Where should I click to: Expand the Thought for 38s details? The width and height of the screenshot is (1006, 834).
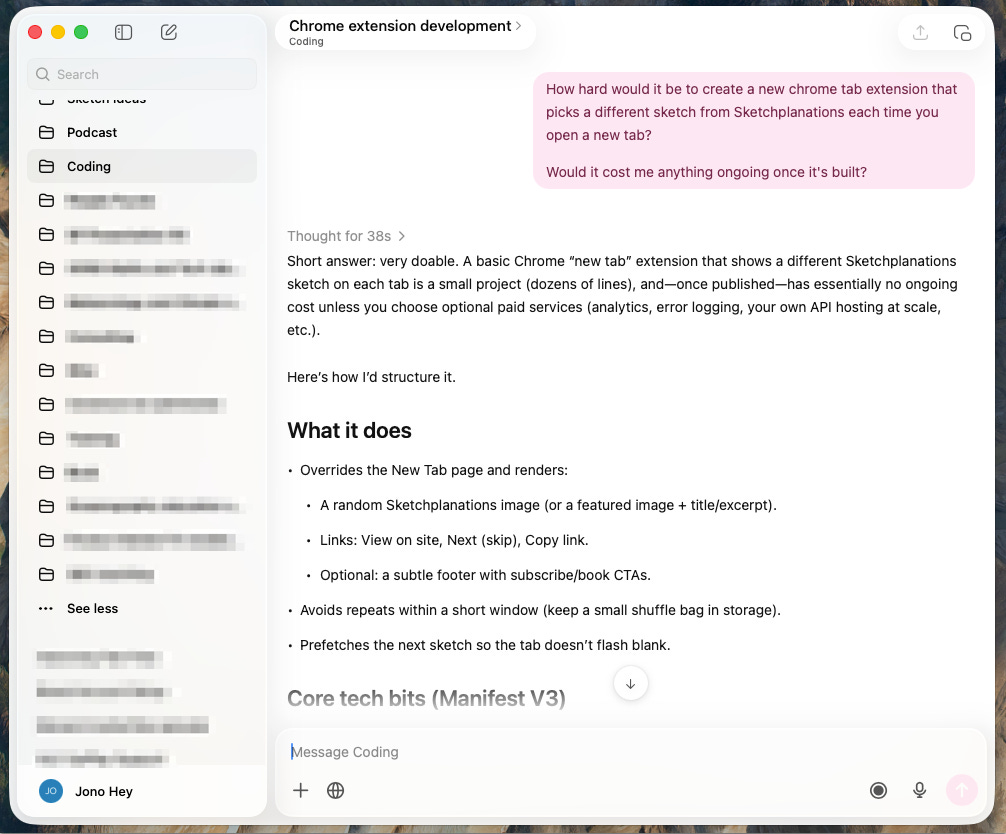click(346, 236)
